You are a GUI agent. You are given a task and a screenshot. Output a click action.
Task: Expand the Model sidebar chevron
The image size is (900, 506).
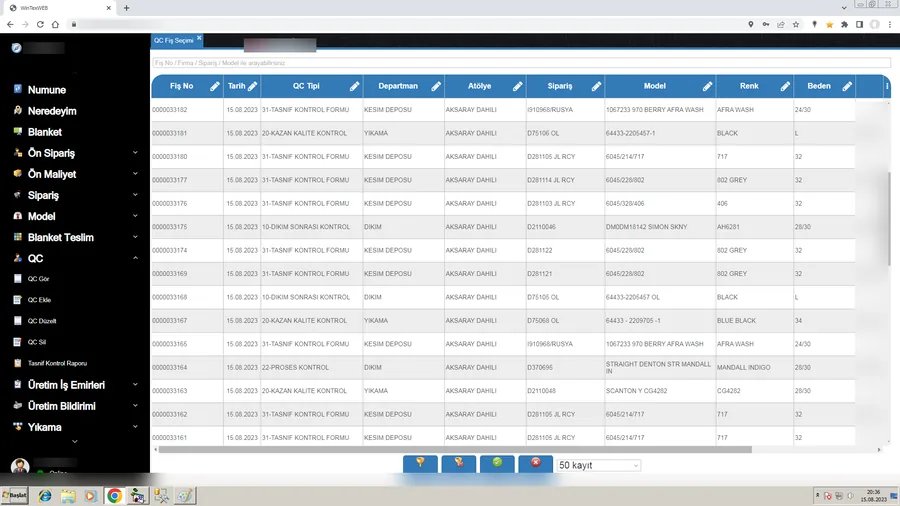tap(135, 216)
